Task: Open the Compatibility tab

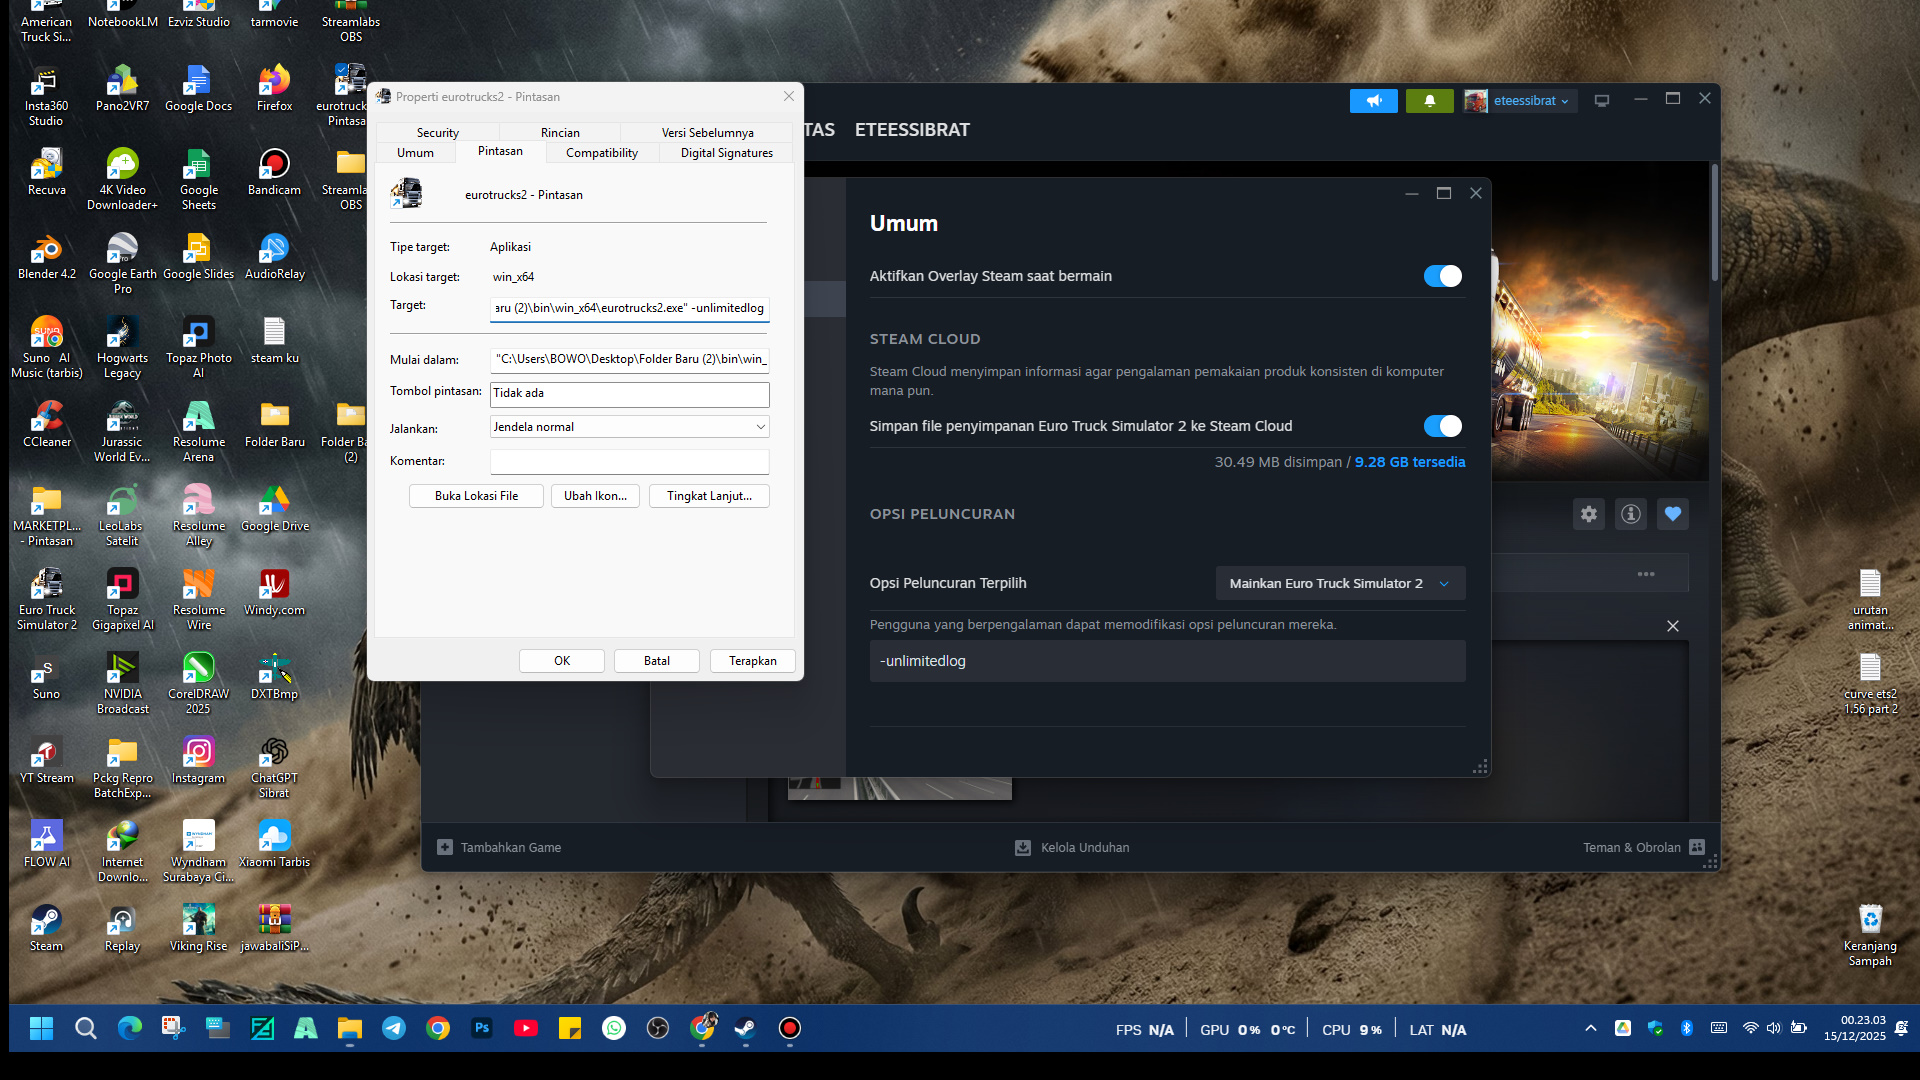Action: [x=601, y=153]
